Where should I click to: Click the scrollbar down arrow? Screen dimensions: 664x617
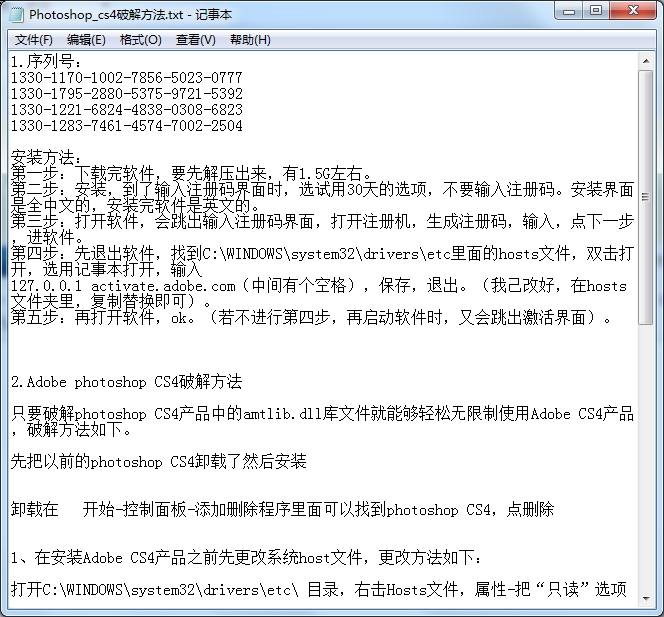tap(646, 598)
